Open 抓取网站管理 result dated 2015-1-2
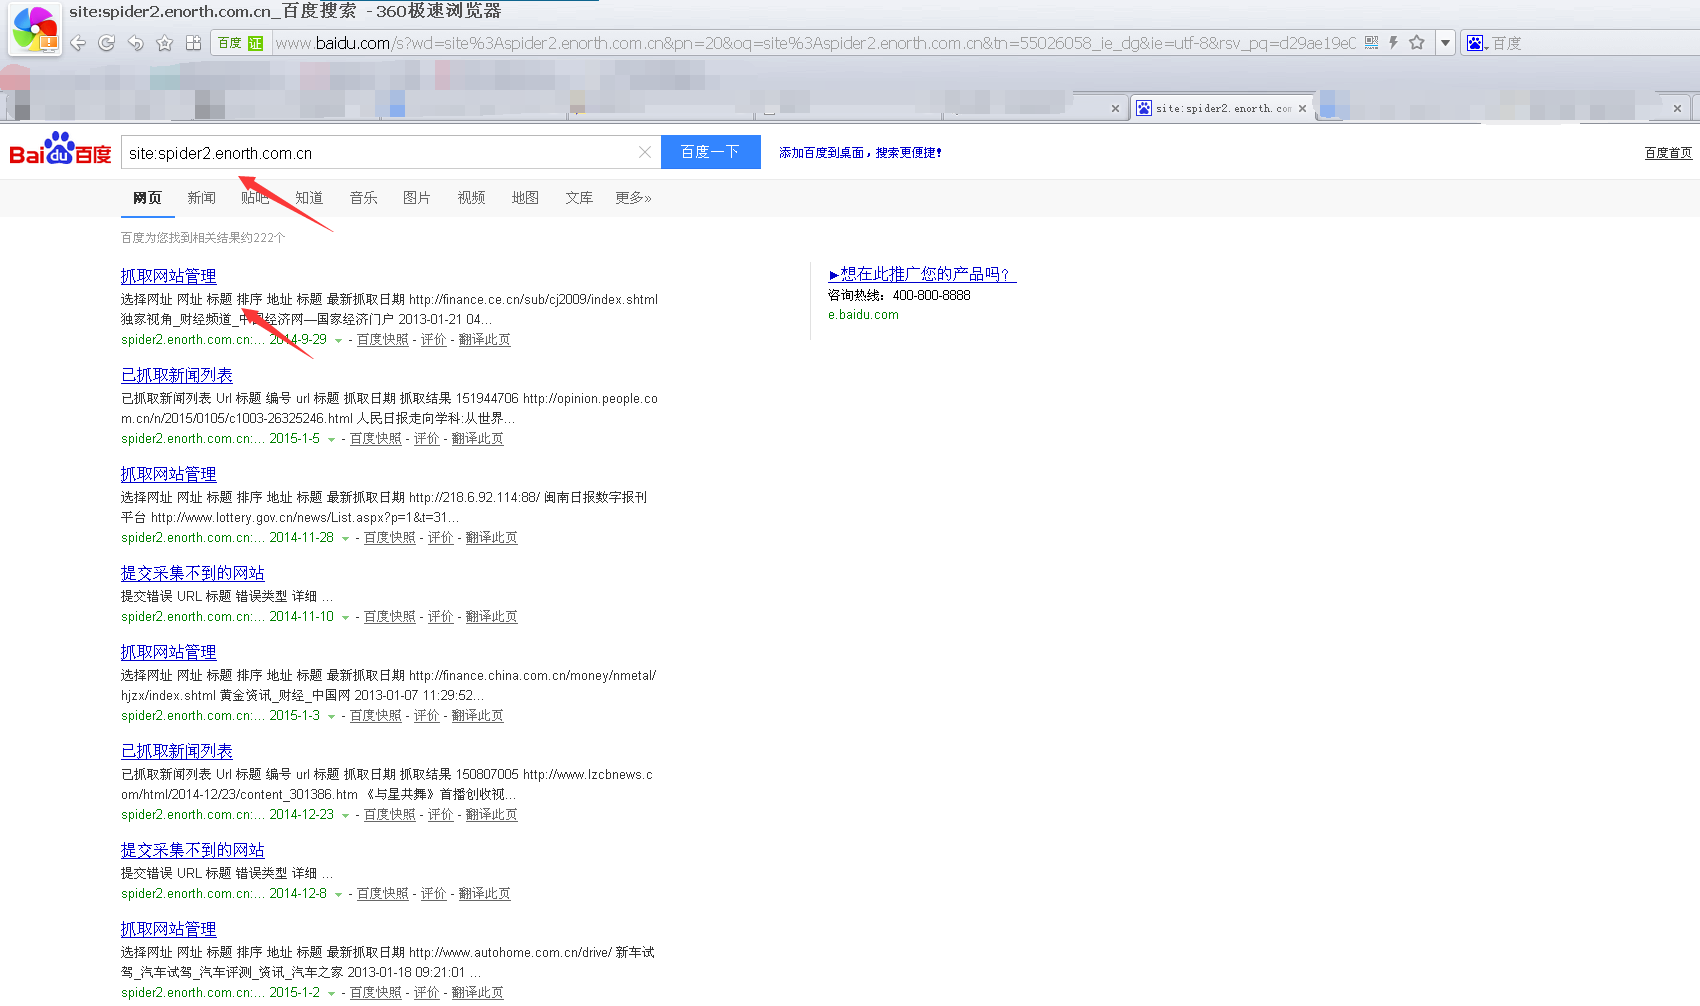 pyautogui.click(x=168, y=929)
